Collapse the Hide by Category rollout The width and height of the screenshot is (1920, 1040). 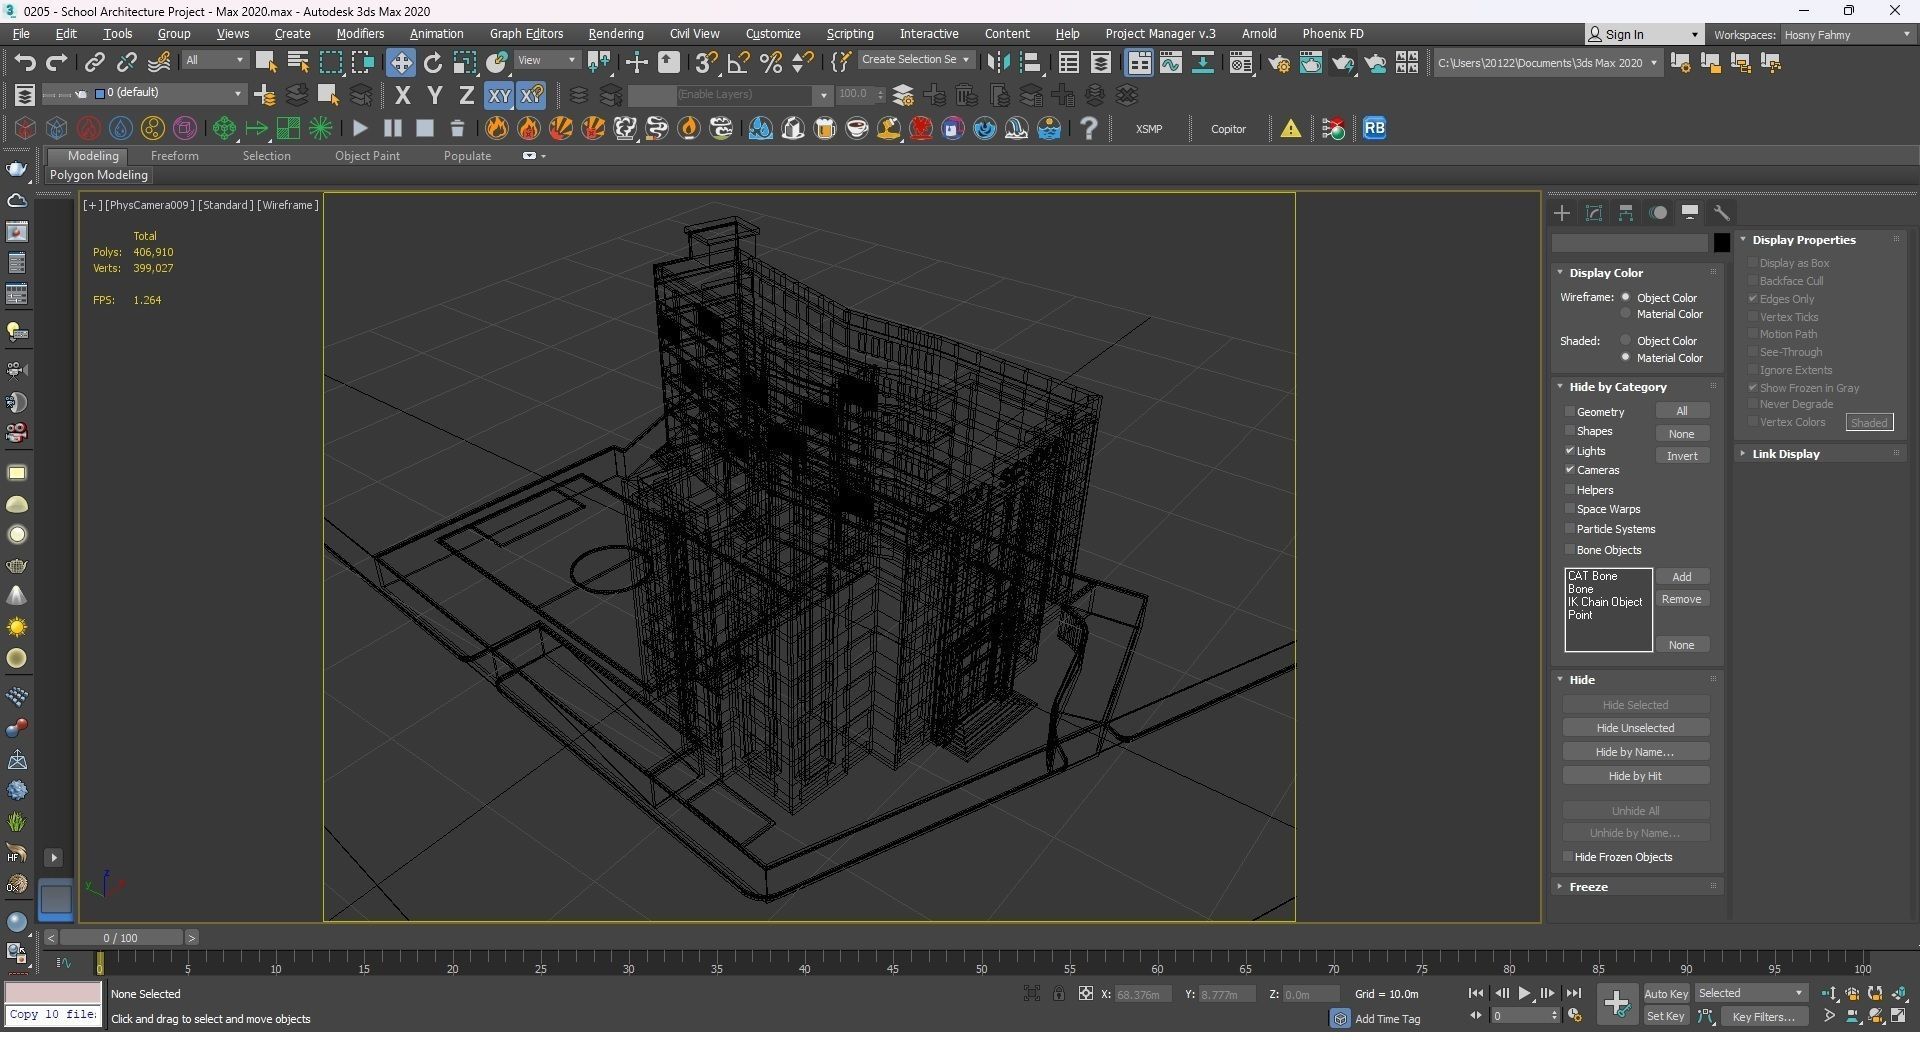[x=1617, y=387]
